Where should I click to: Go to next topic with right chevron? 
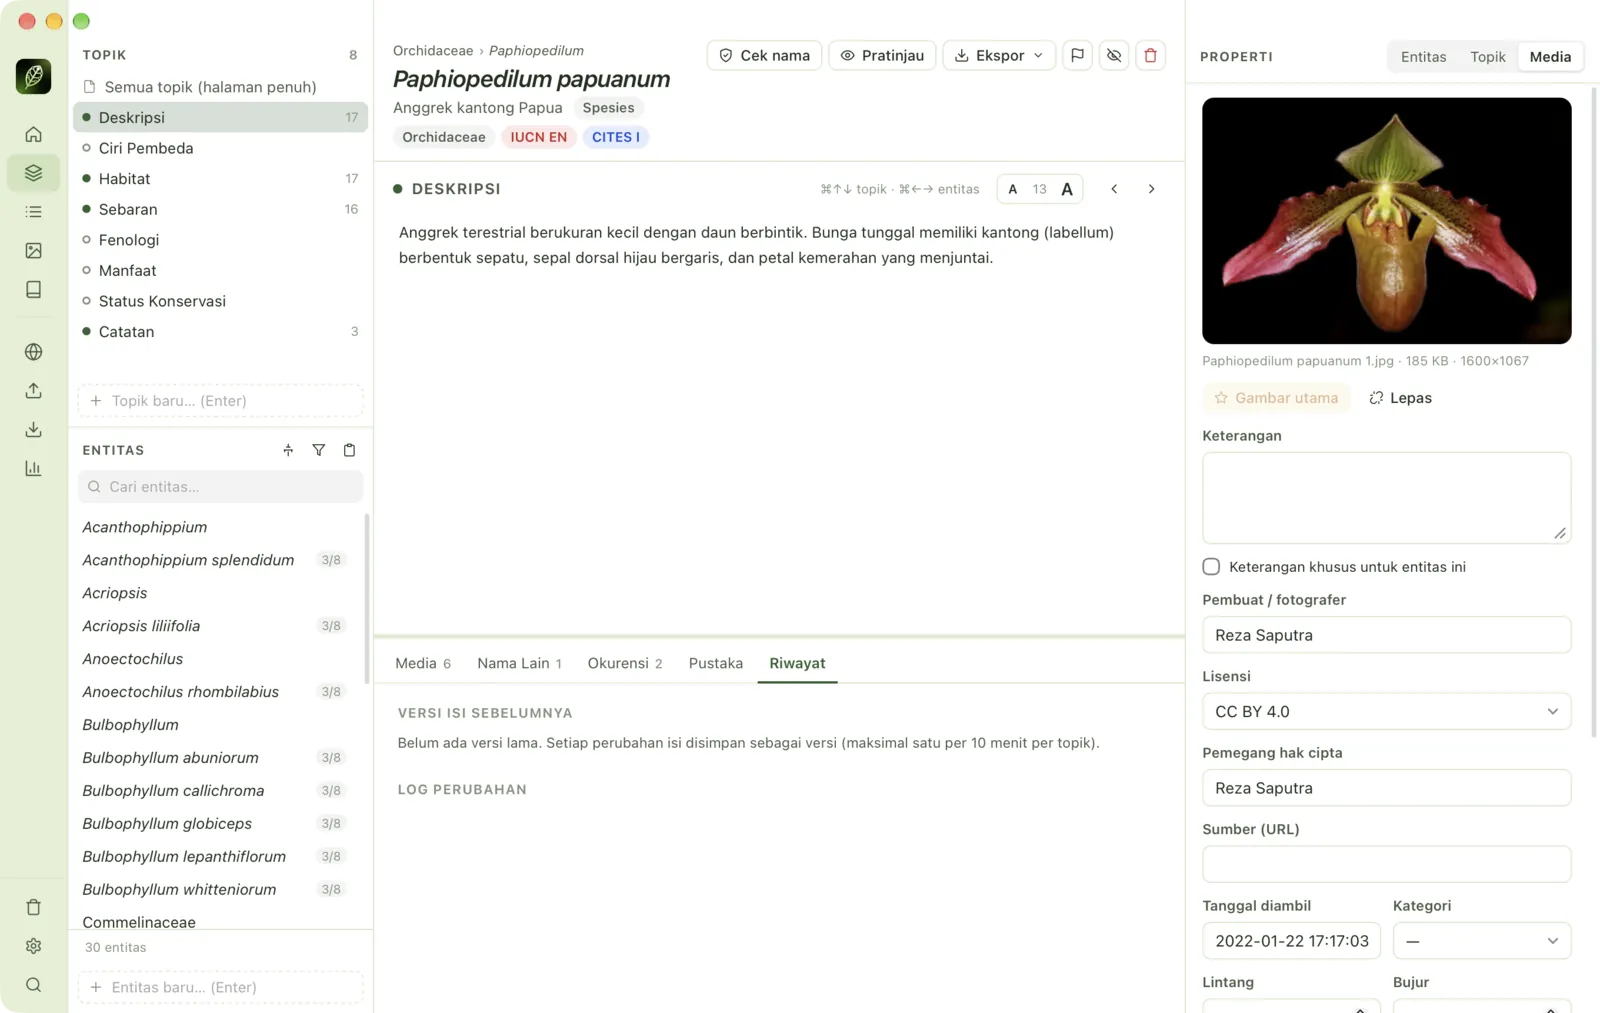point(1151,189)
